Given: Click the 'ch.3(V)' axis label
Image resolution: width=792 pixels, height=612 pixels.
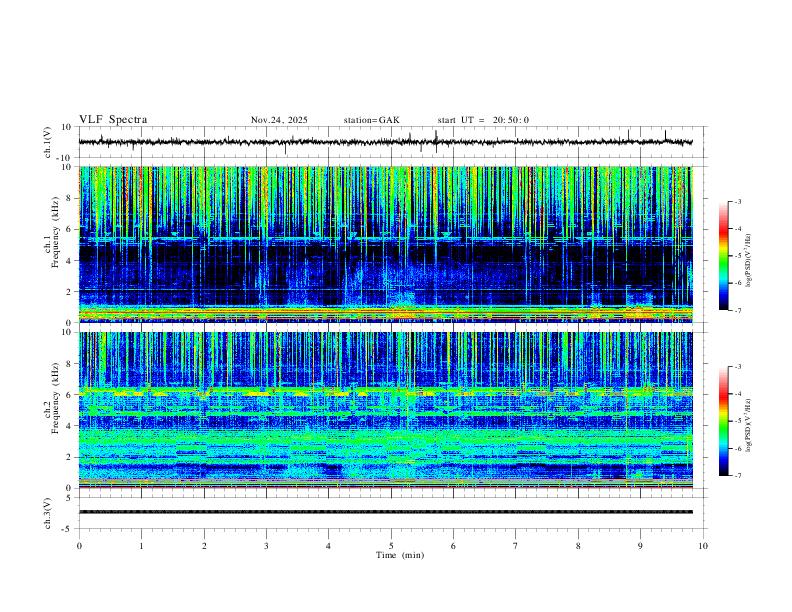Looking at the screenshot, I should click(48, 513).
